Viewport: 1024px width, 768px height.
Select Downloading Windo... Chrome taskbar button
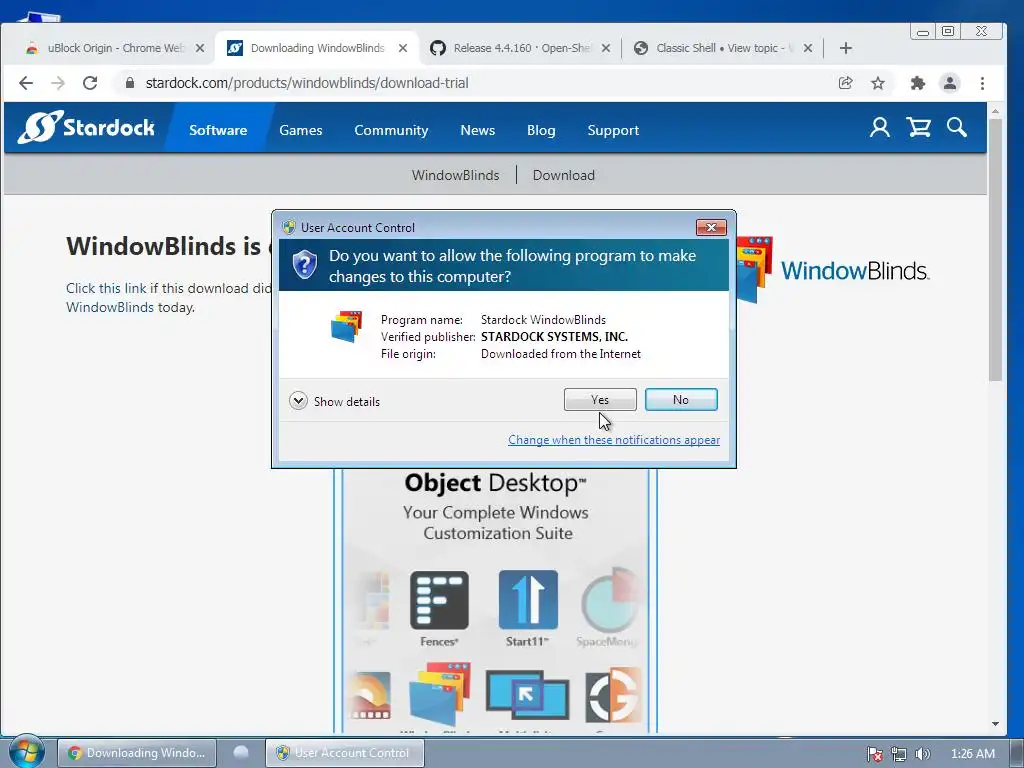click(136, 752)
